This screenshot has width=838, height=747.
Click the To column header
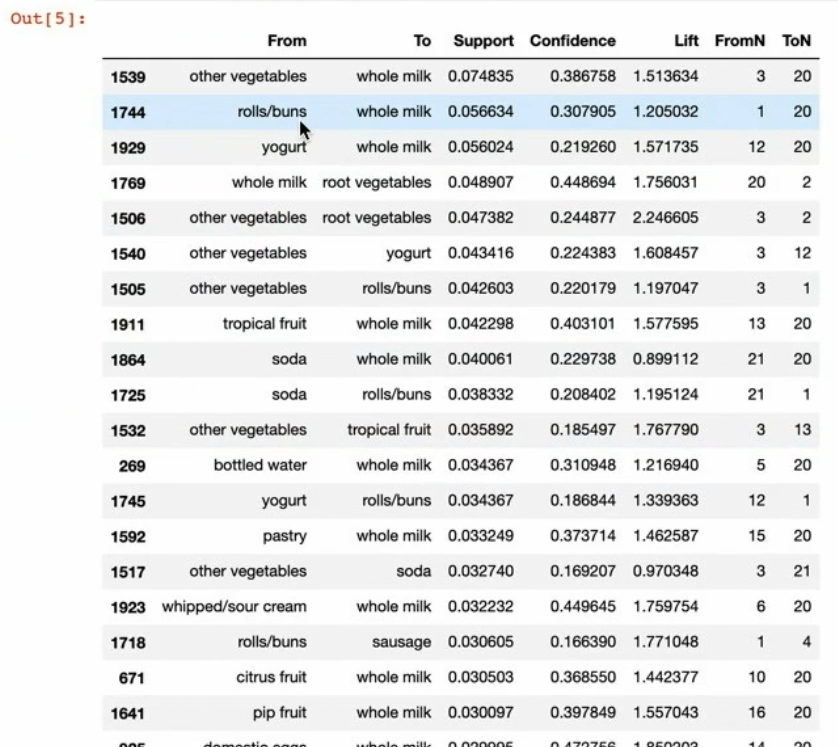pos(422,41)
